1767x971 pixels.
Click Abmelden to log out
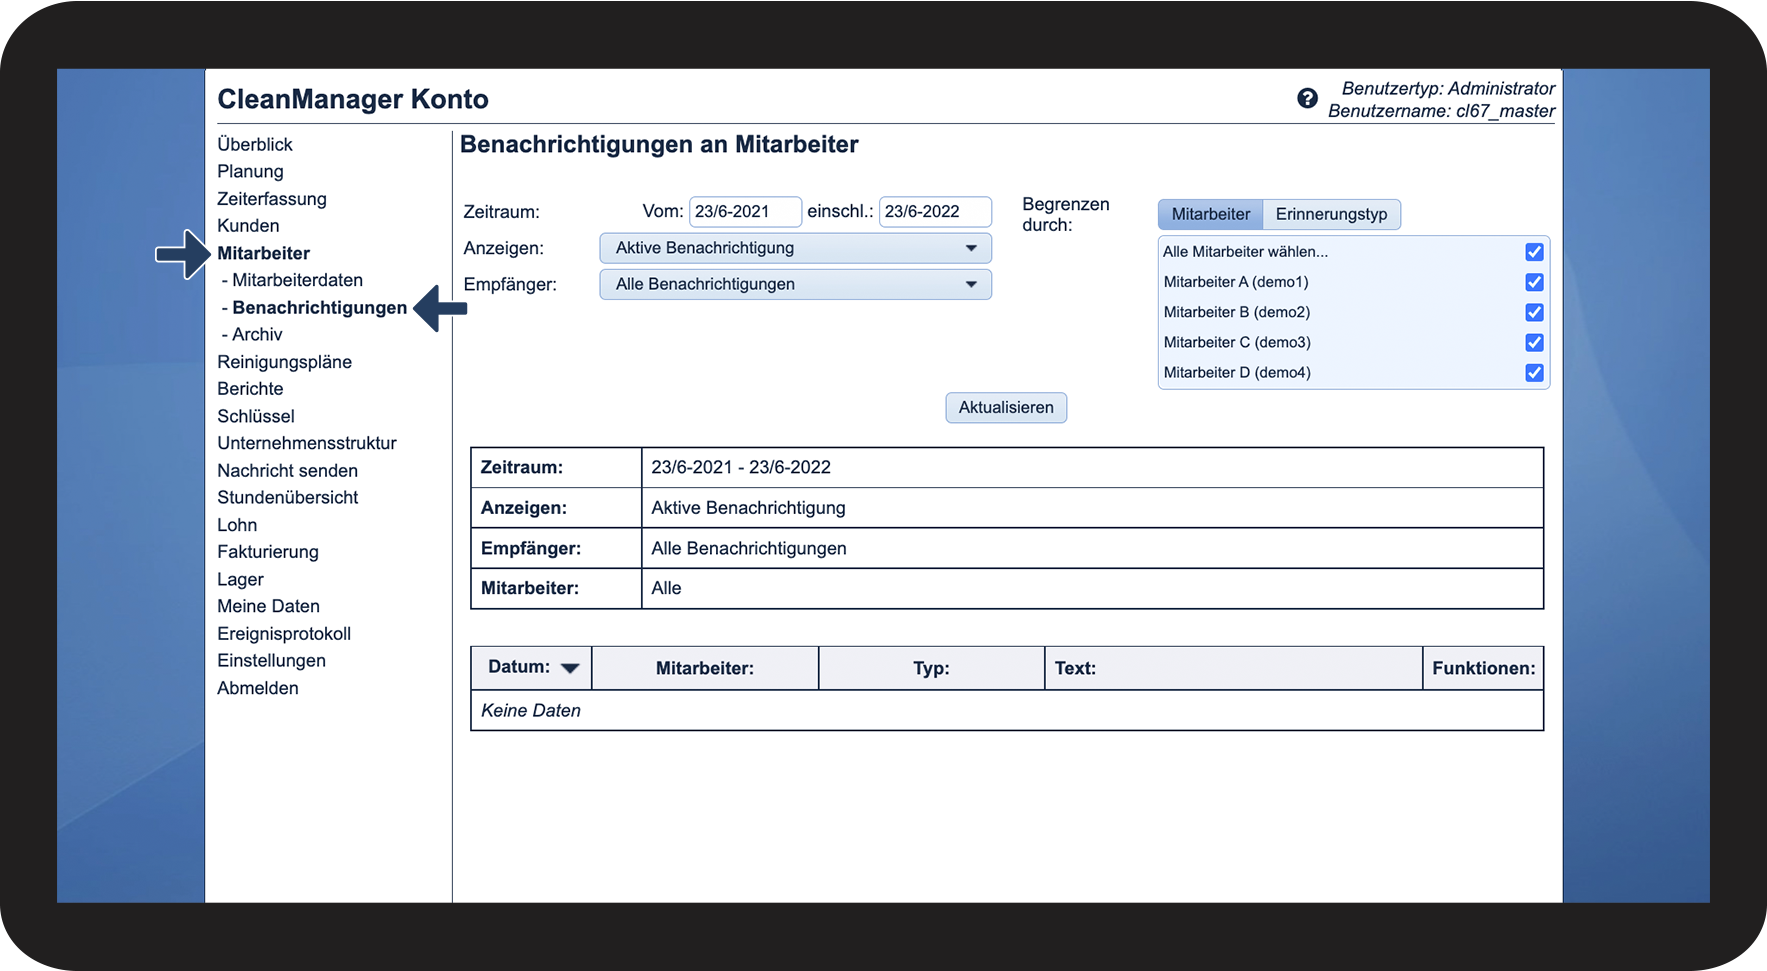tap(257, 688)
